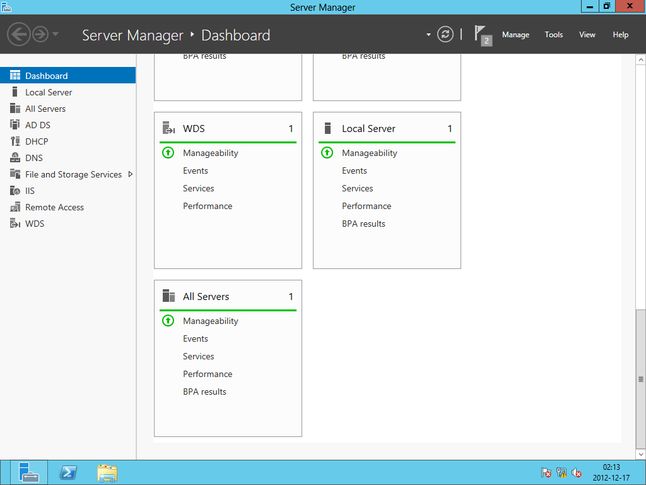646x485 pixels.
Task: Click the Local Server icon in sidebar
Action: [x=15, y=91]
